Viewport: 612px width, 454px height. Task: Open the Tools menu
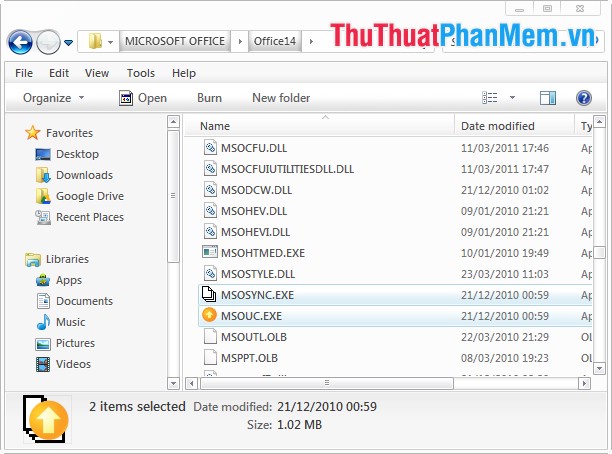[x=141, y=73]
